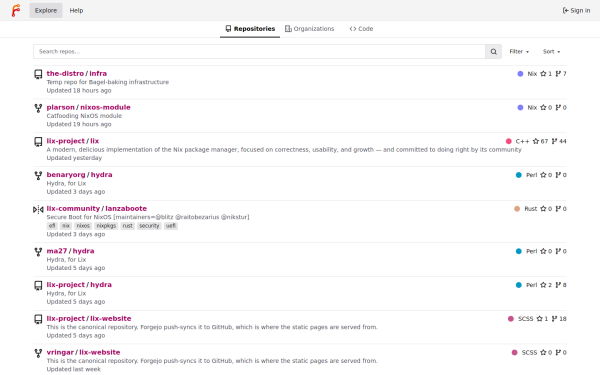Viewport: 600px width, 375px height.
Task: Select the efi topic tag
Action: pos(52,226)
